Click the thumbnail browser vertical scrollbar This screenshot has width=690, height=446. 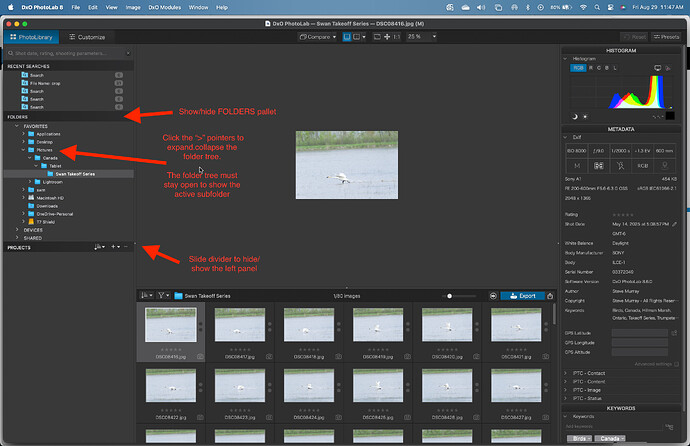(554, 313)
